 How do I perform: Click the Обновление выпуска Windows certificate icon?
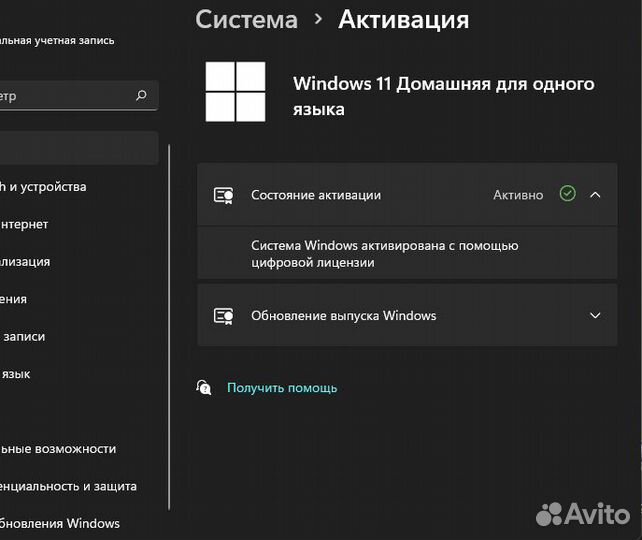pyautogui.click(x=224, y=316)
